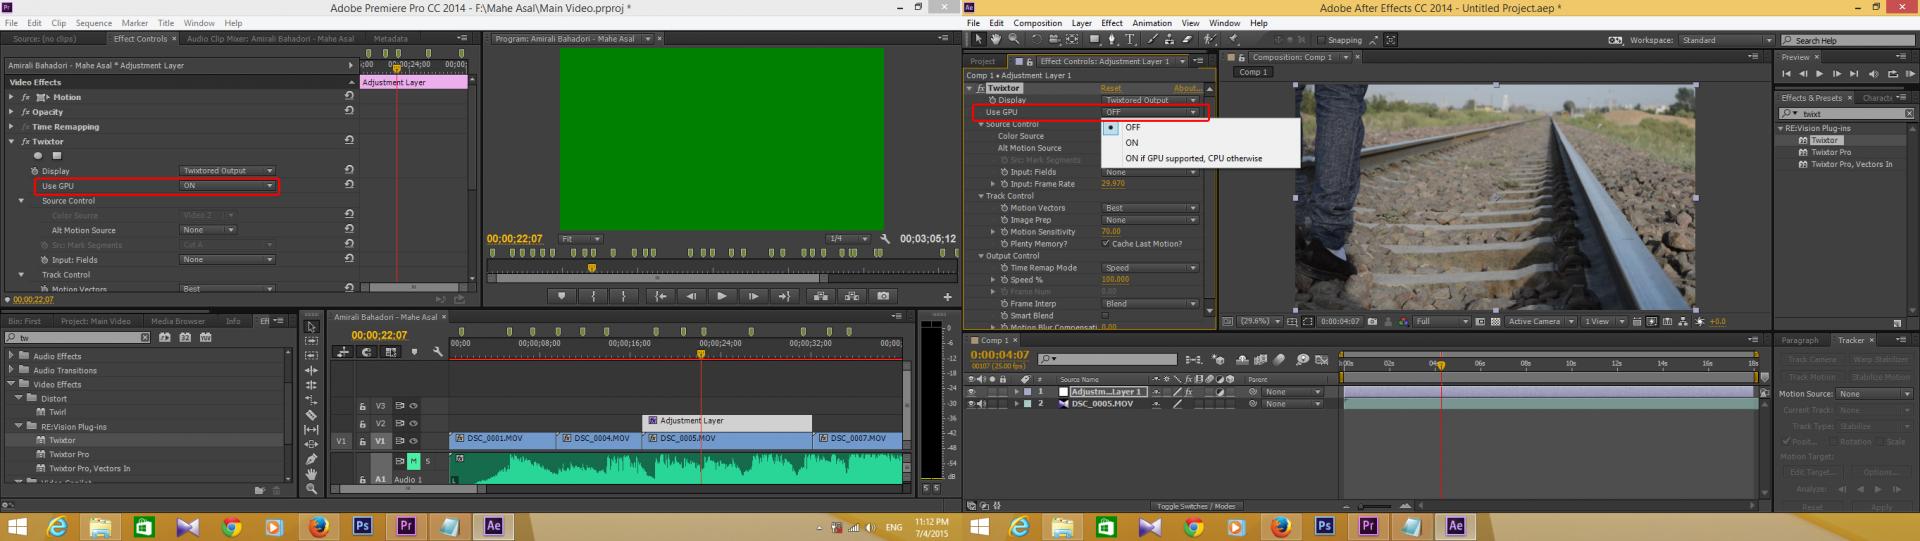Switch to Premiere Metadata tab
Viewport: 1920px width, 541px height.
pyautogui.click(x=391, y=39)
